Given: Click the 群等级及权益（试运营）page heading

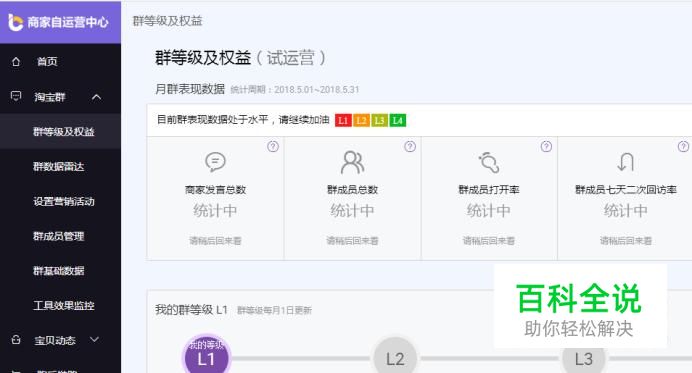Looking at the screenshot, I should pos(240,58).
